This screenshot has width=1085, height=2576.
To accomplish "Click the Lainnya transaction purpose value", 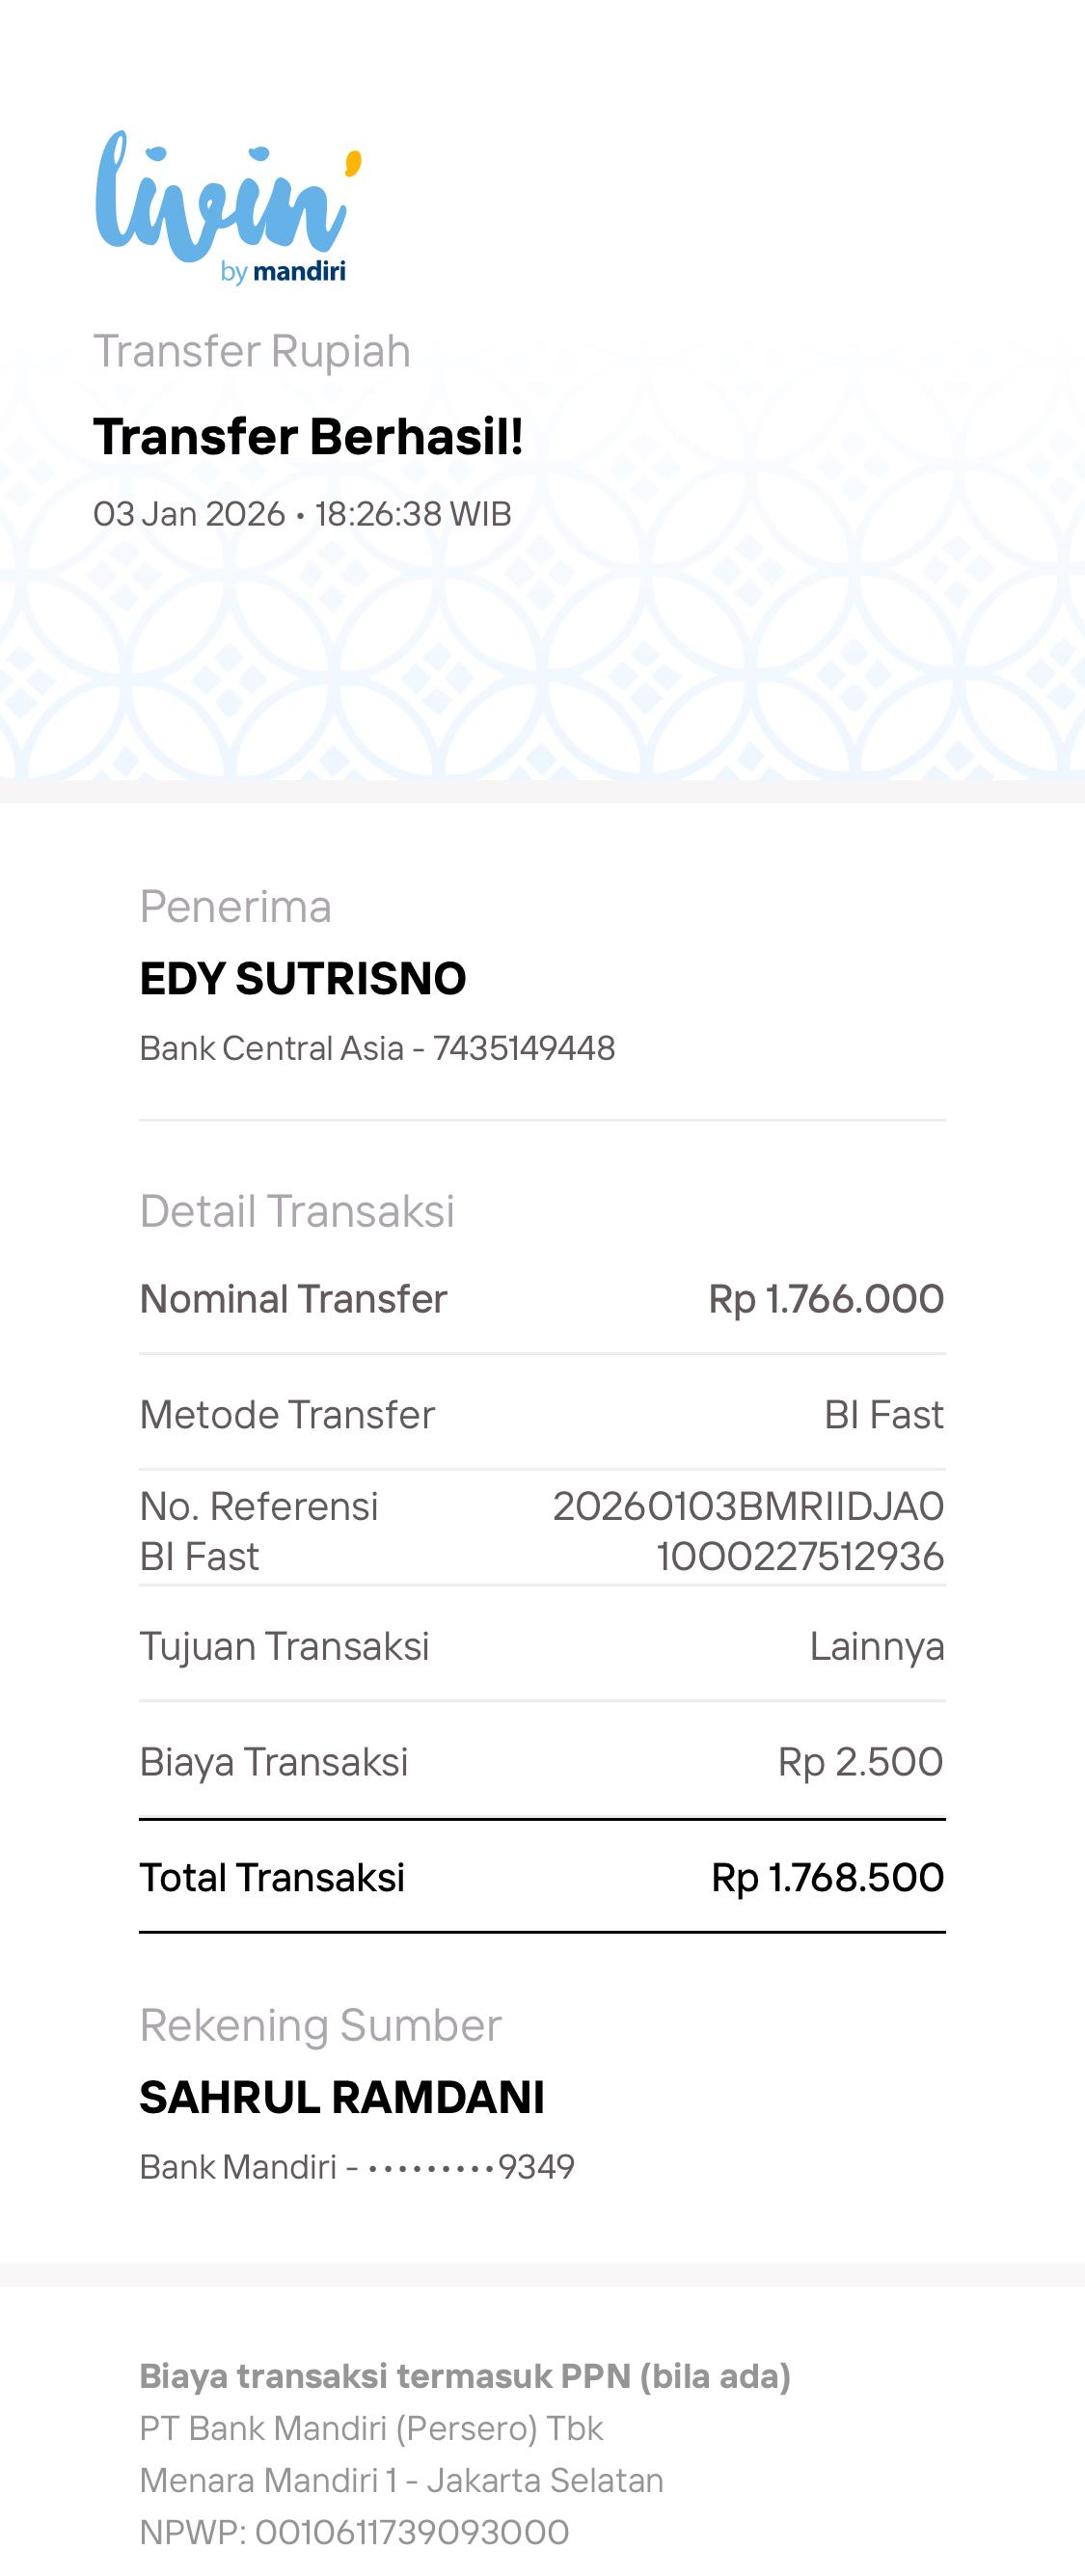I will pos(876,1646).
